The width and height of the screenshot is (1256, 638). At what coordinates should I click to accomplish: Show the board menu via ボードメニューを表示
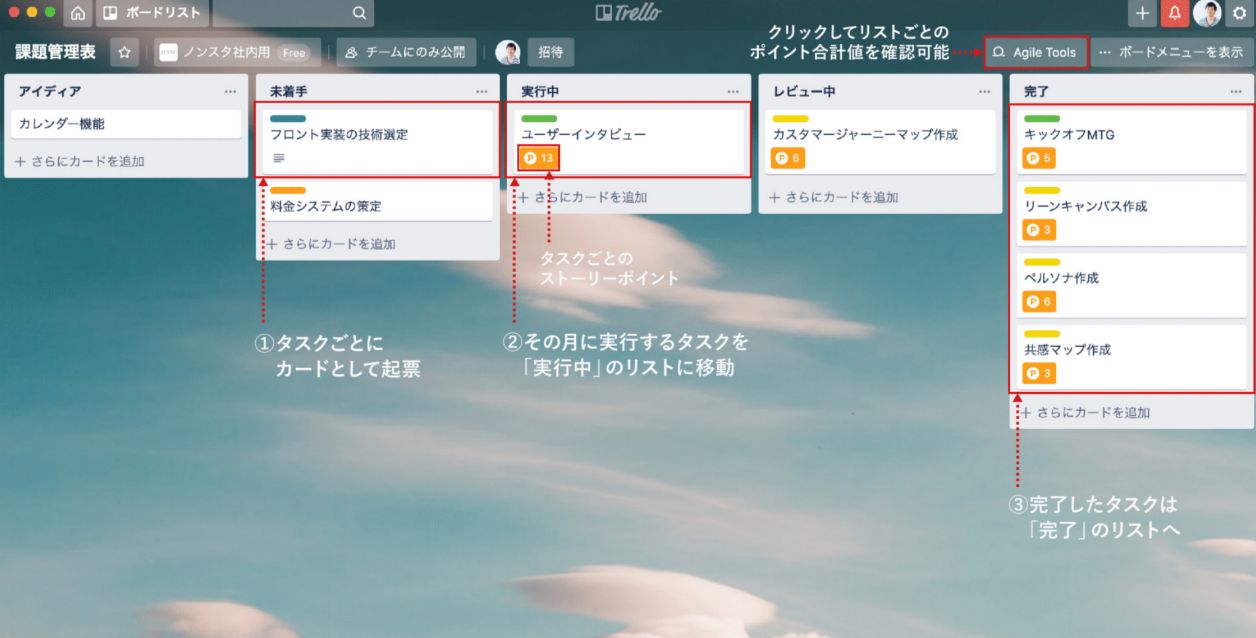coord(1171,52)
